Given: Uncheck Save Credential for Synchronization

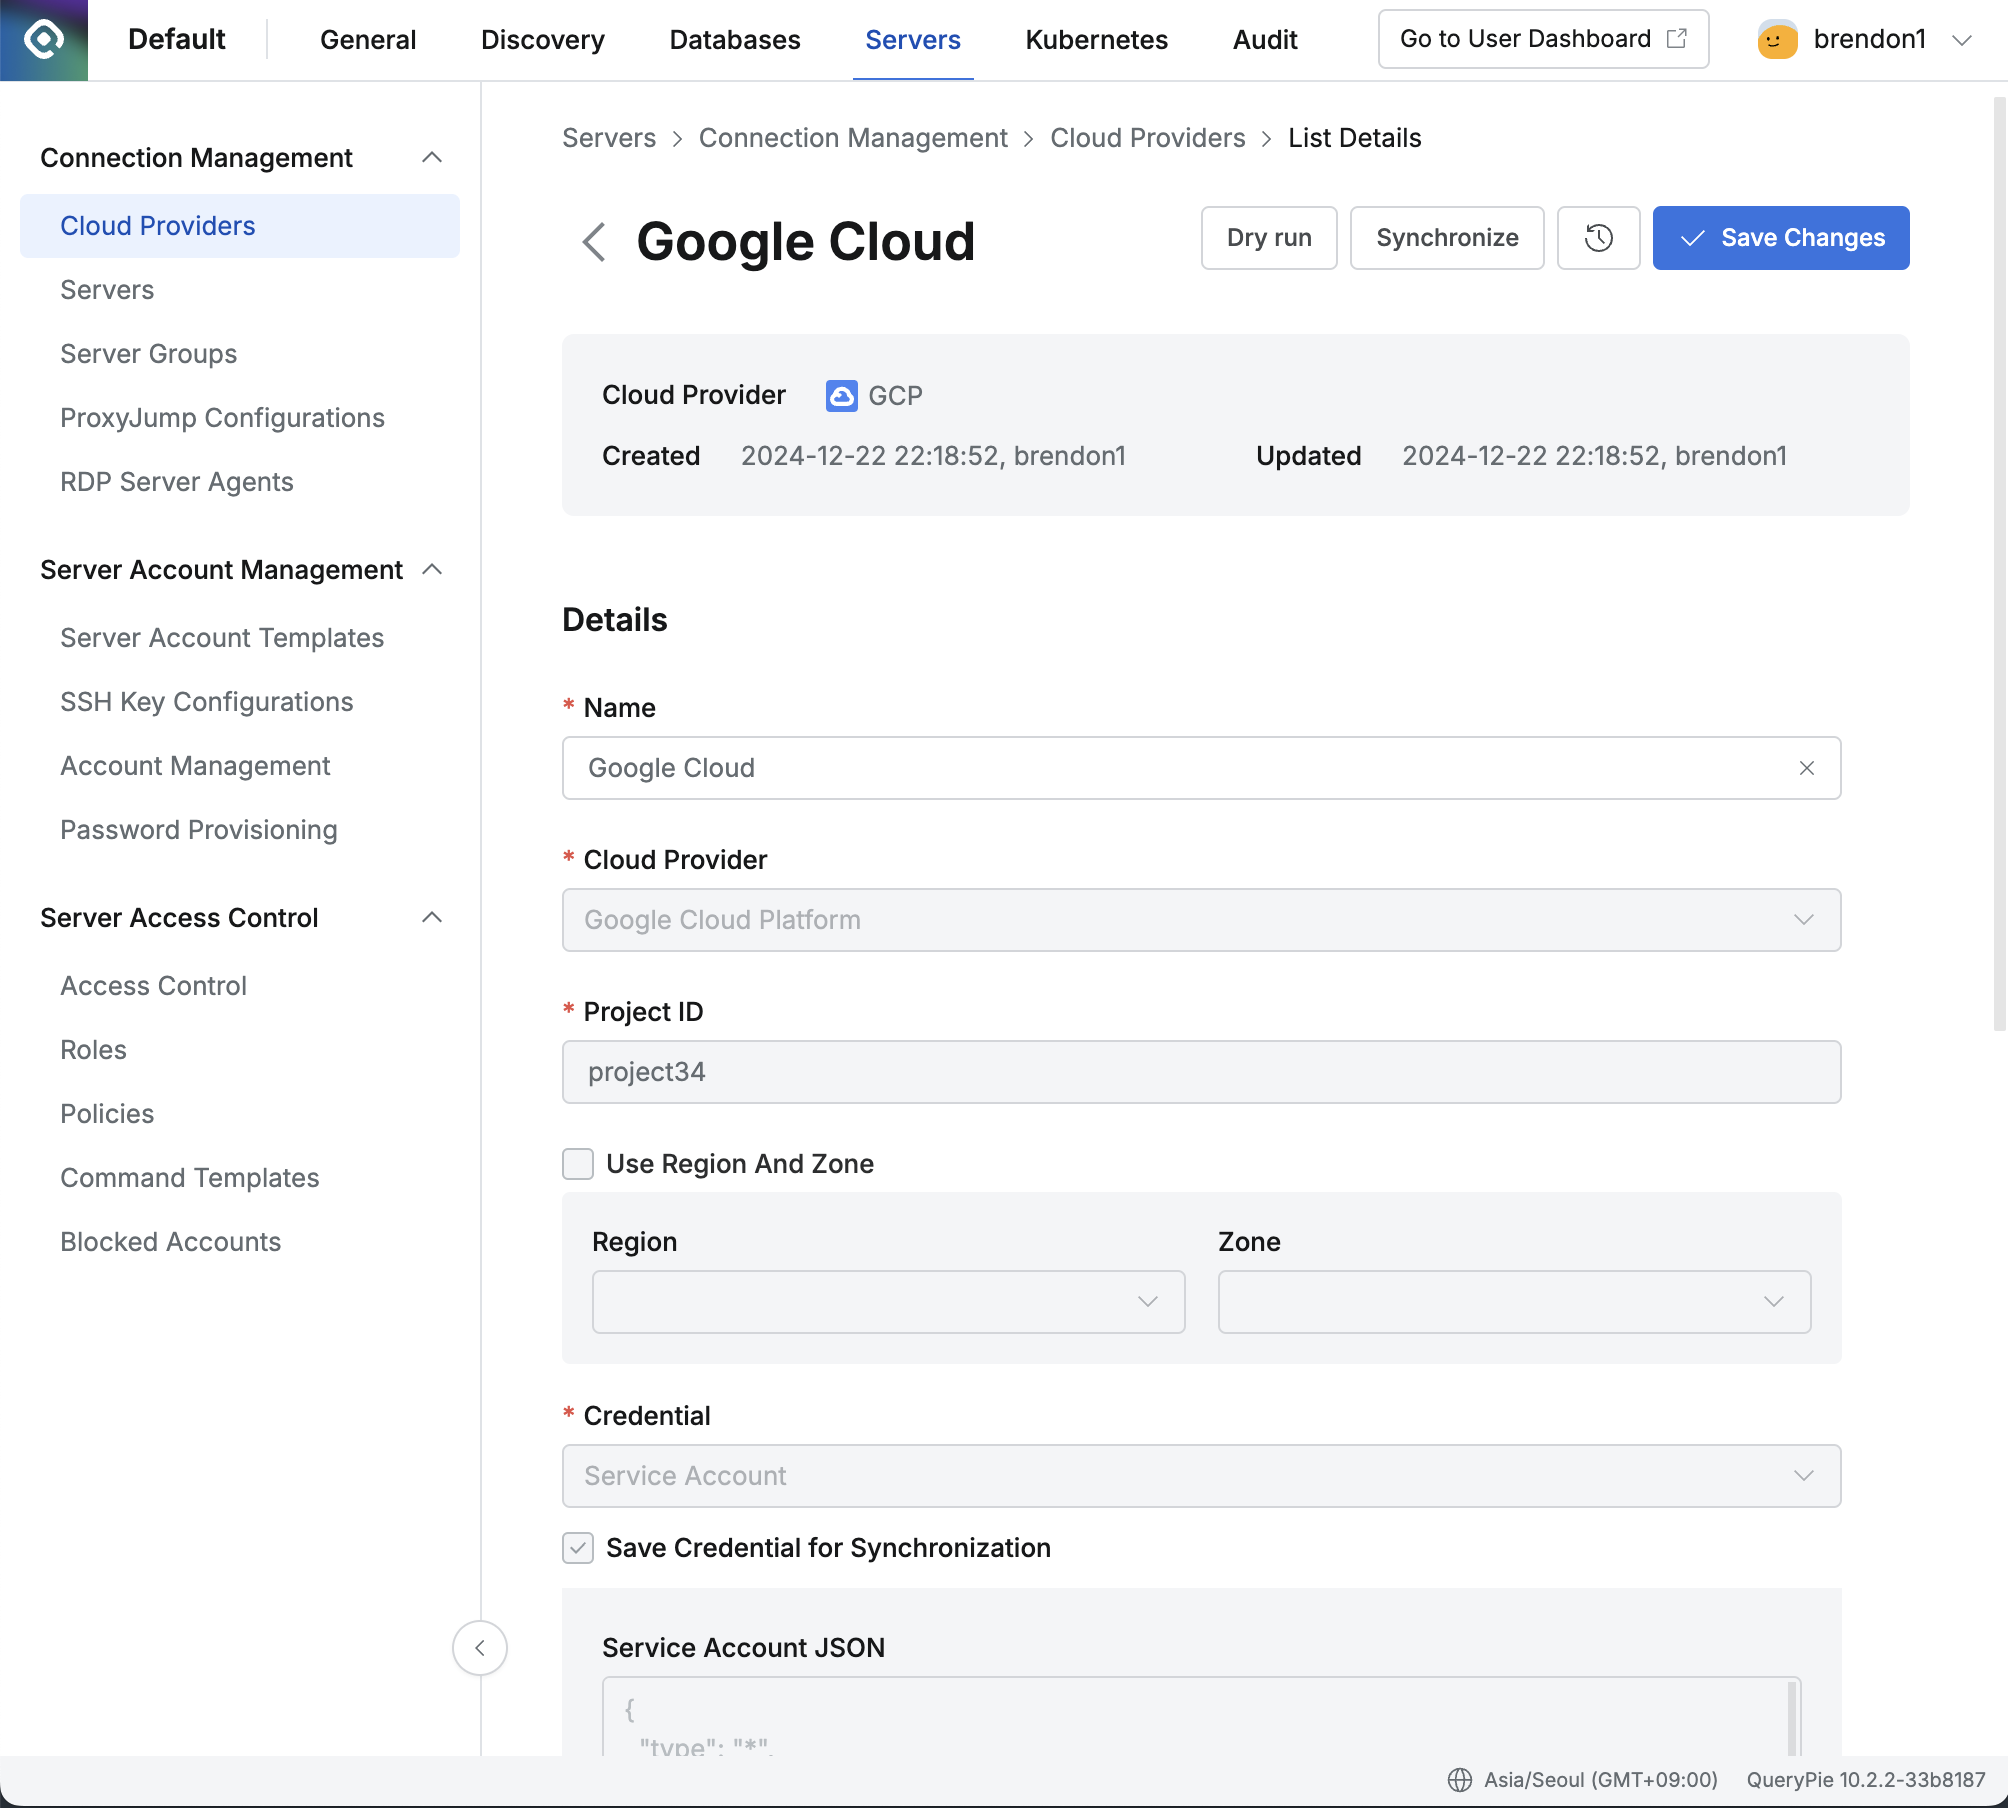Looking at the screenshot, I should point(578,1548).
